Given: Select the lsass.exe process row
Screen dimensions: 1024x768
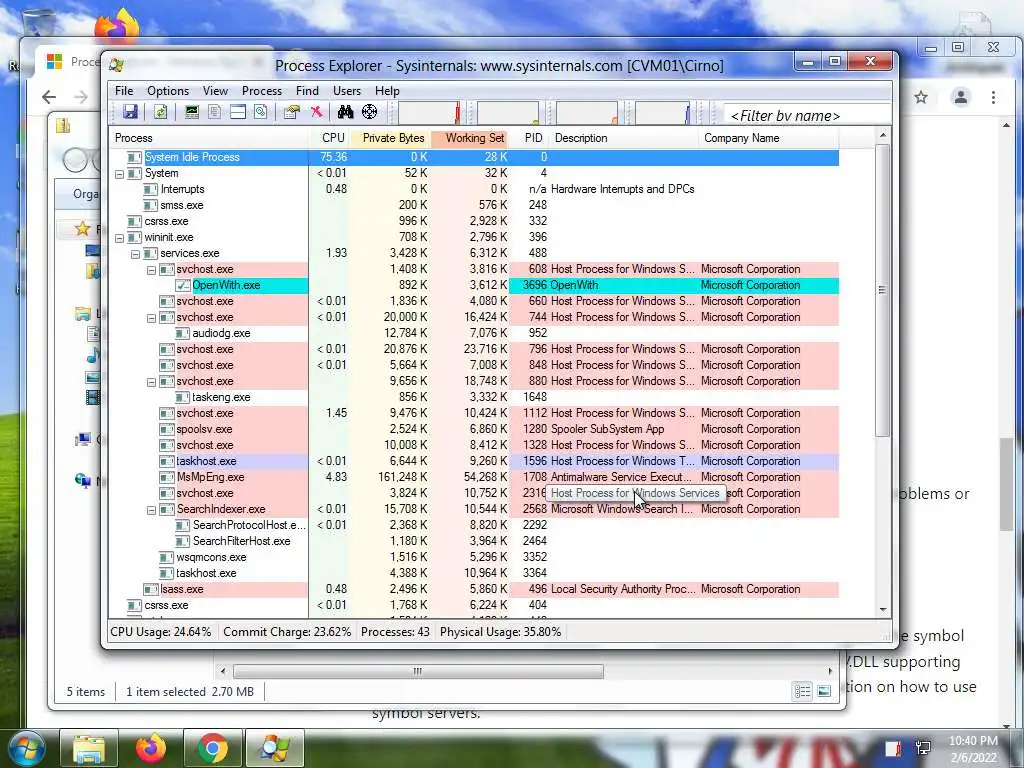Looking at the screenshot, I should pyautogui.click(x=474, y=589).
